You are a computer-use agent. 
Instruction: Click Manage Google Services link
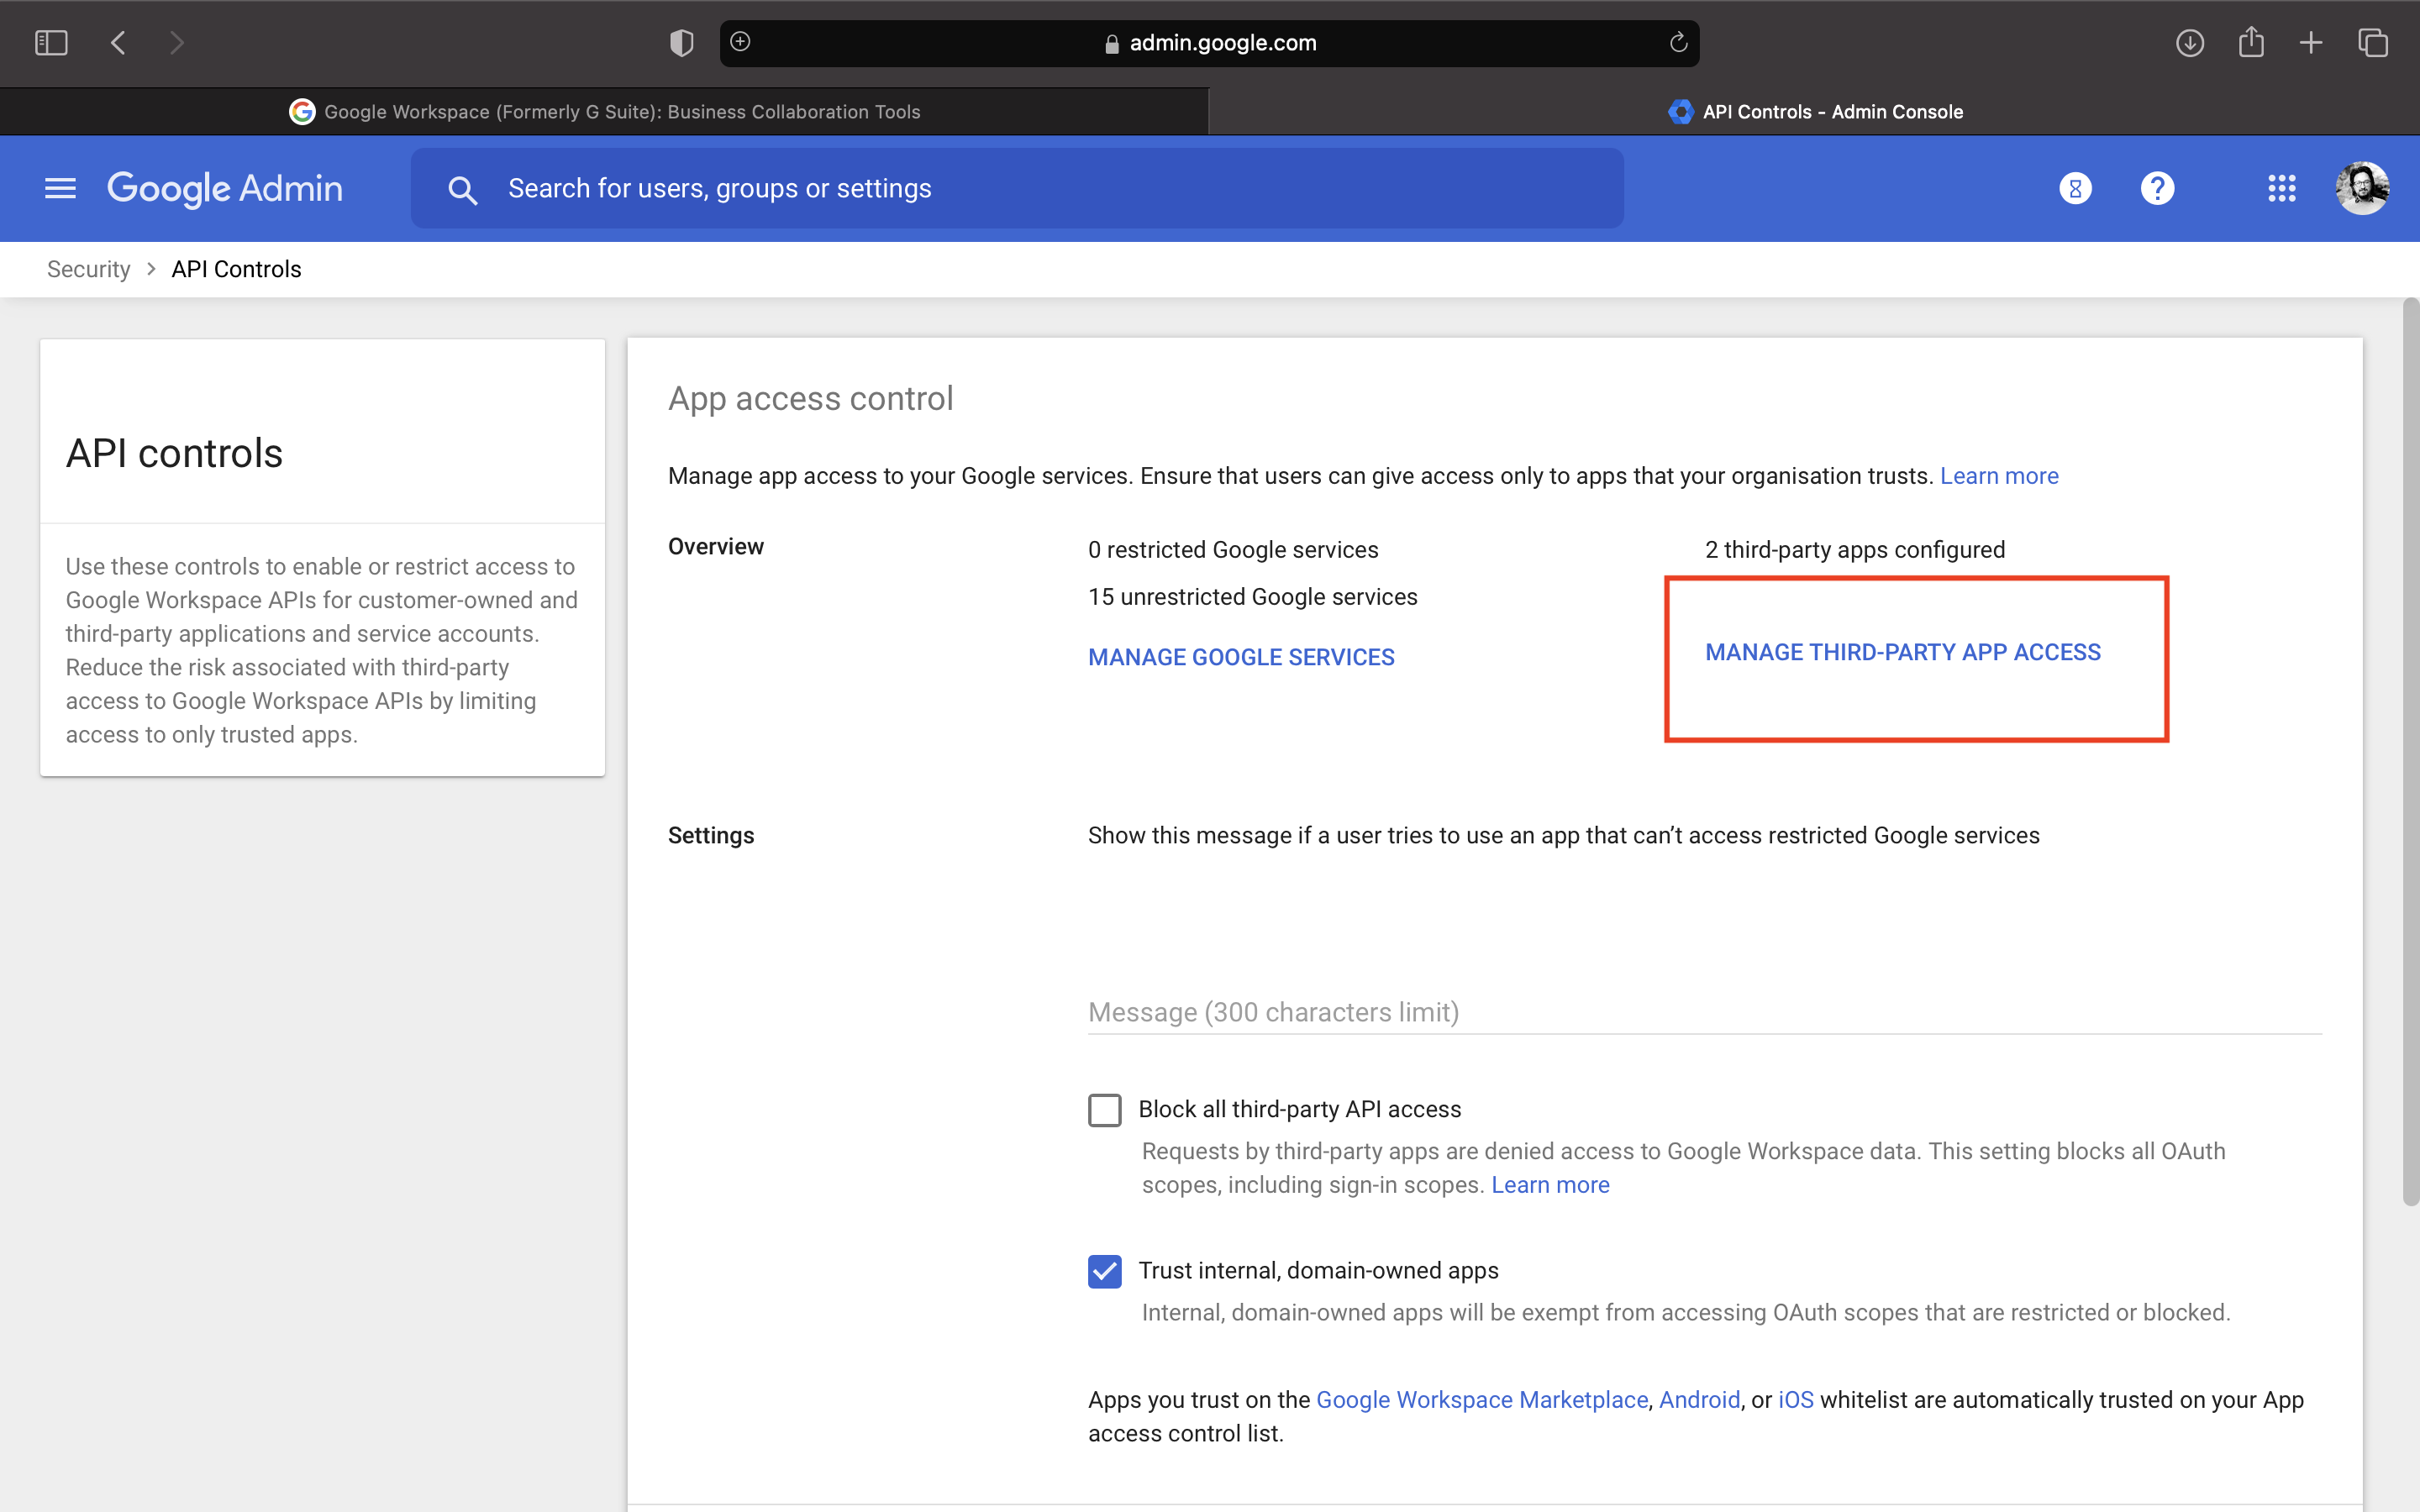[1241, 657]
